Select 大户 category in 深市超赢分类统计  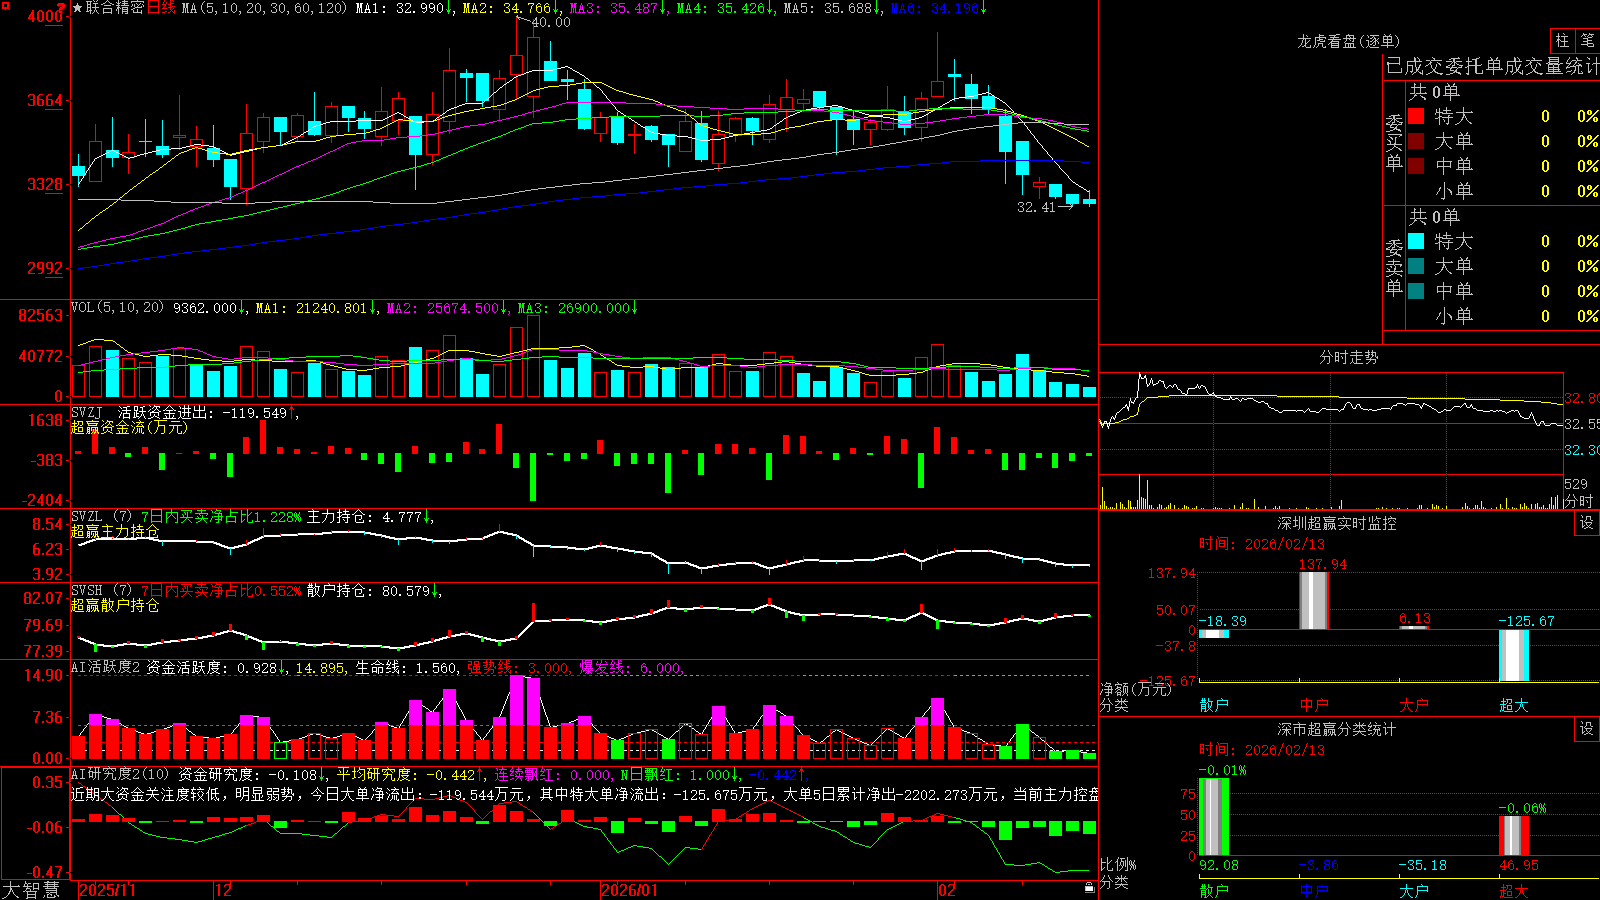[1414, 890]
